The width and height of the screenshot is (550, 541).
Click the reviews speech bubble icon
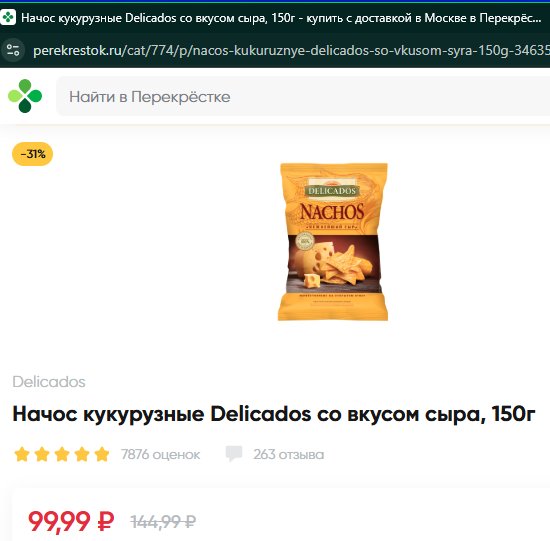pyautogui.click(x=234, y=454)
